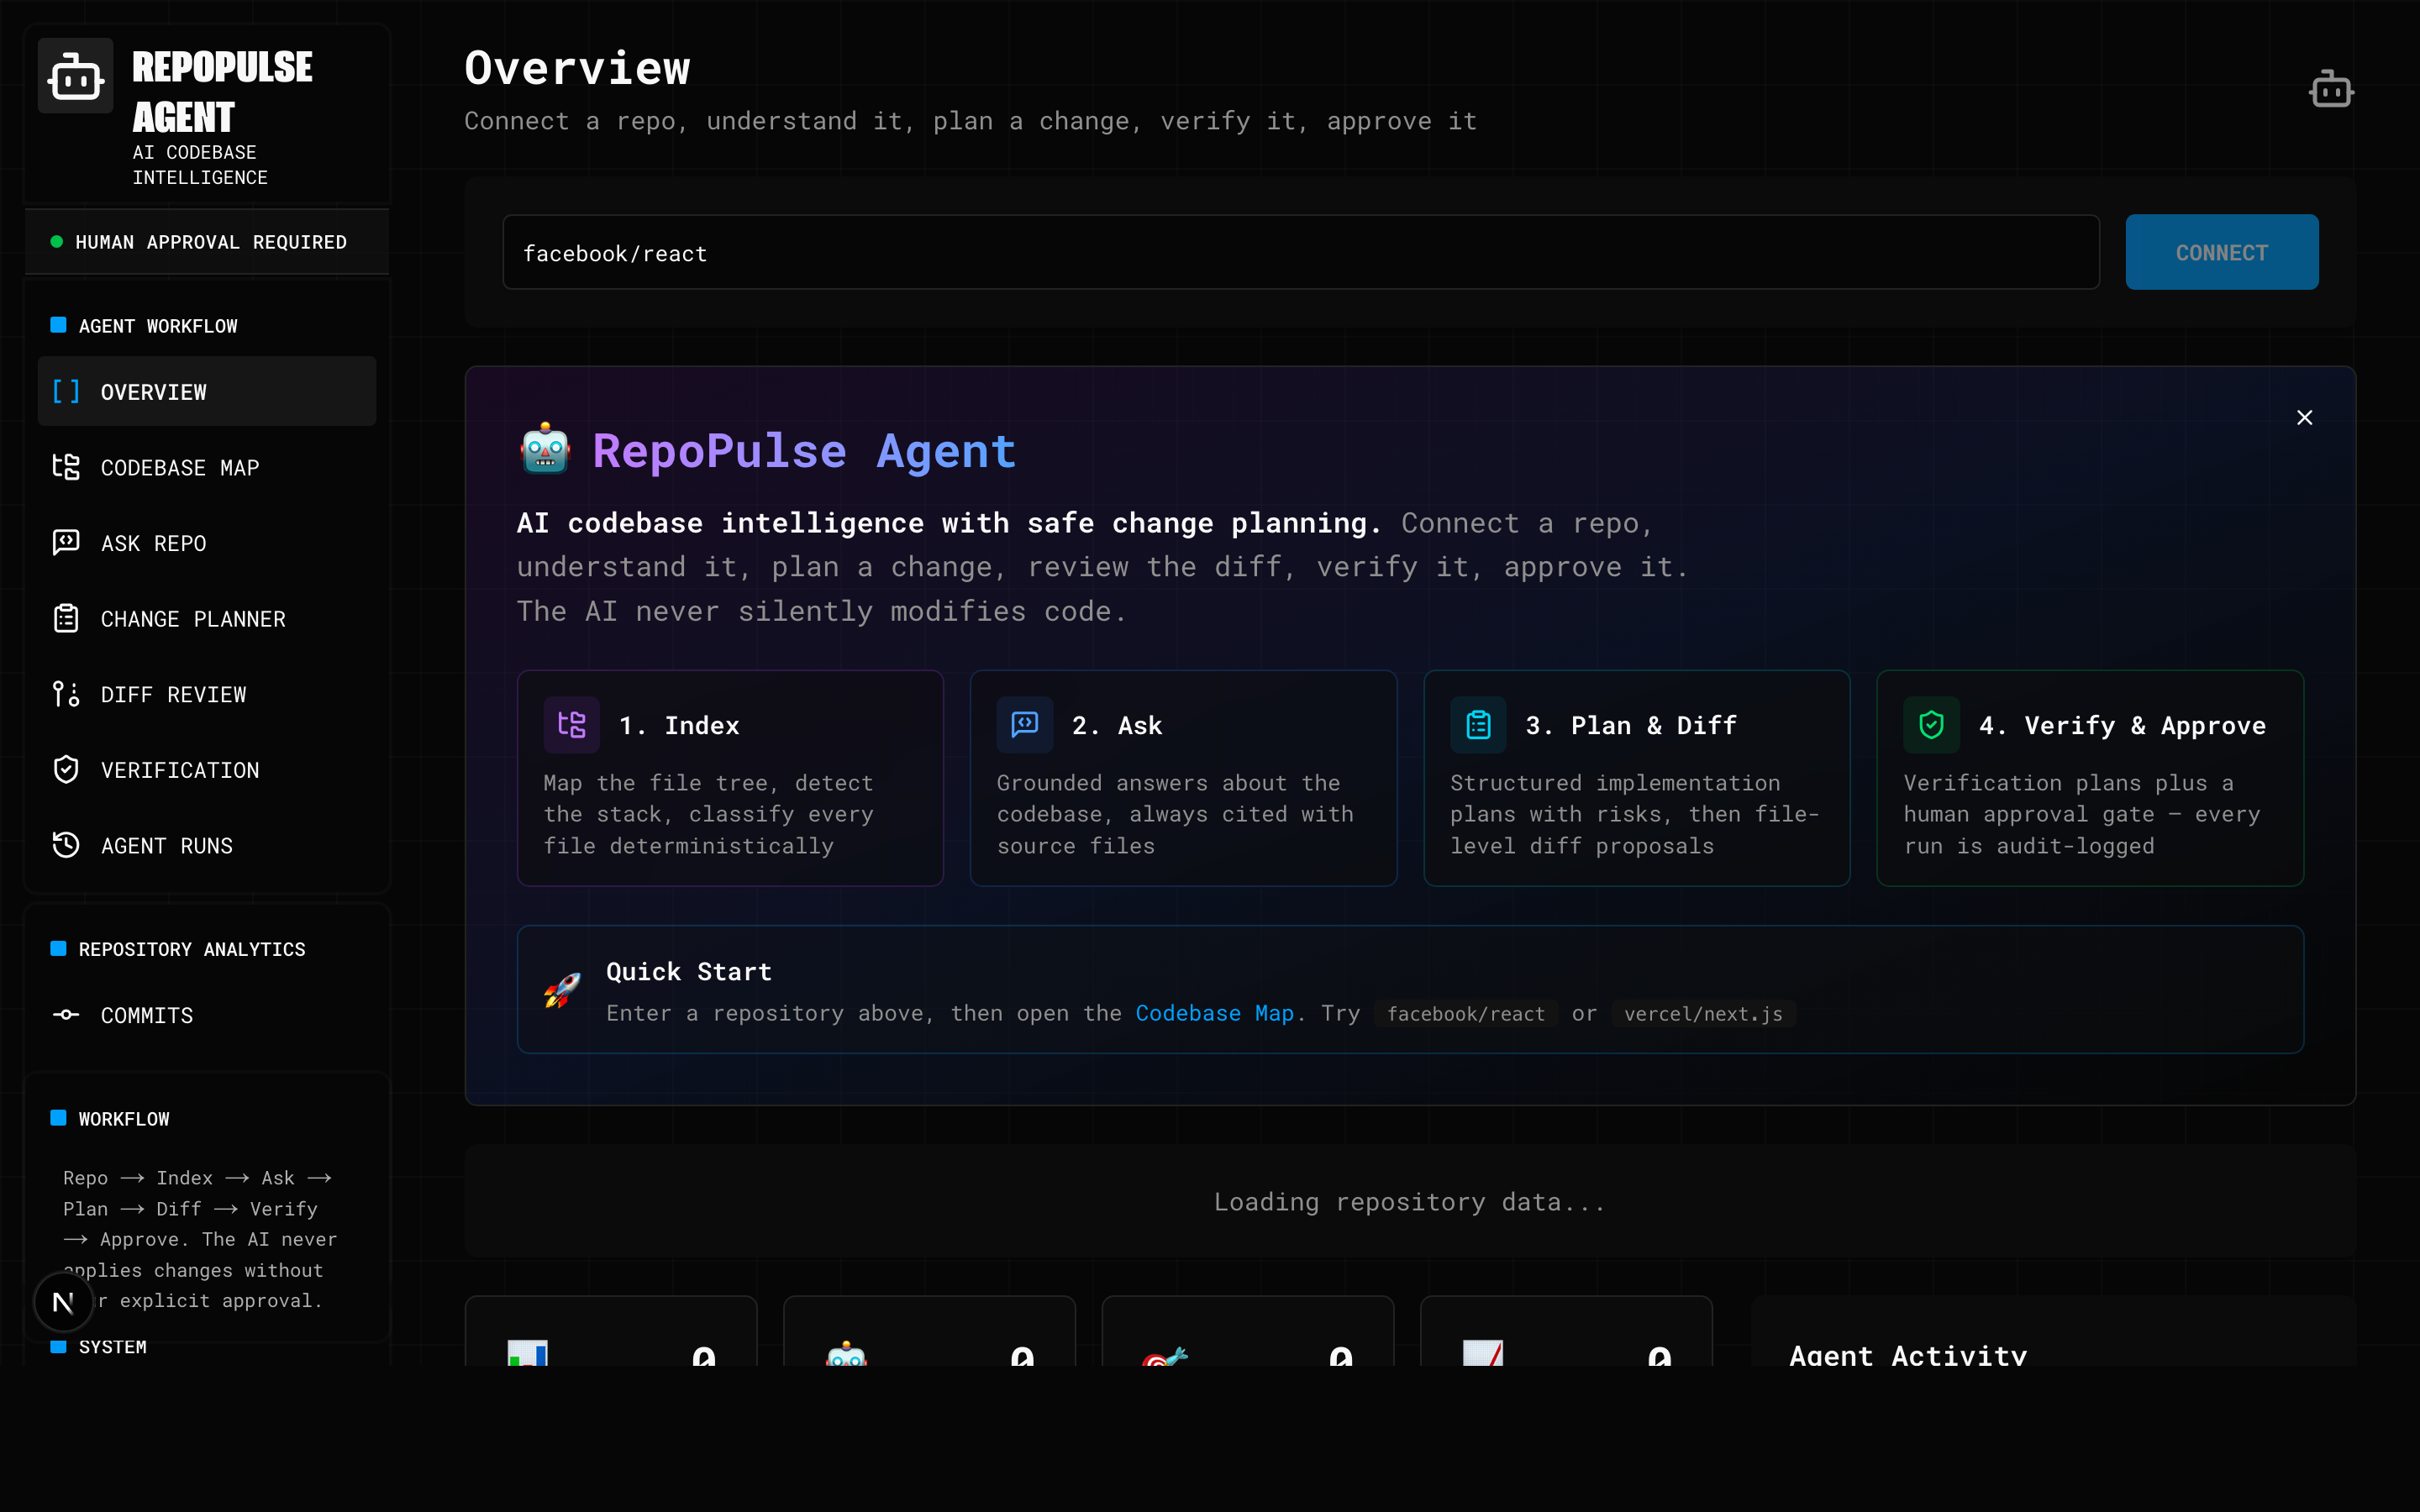This screenshot has height=1512, width=2420.
Task: Click the robot icon at top right
Action: click(2331, 90)
